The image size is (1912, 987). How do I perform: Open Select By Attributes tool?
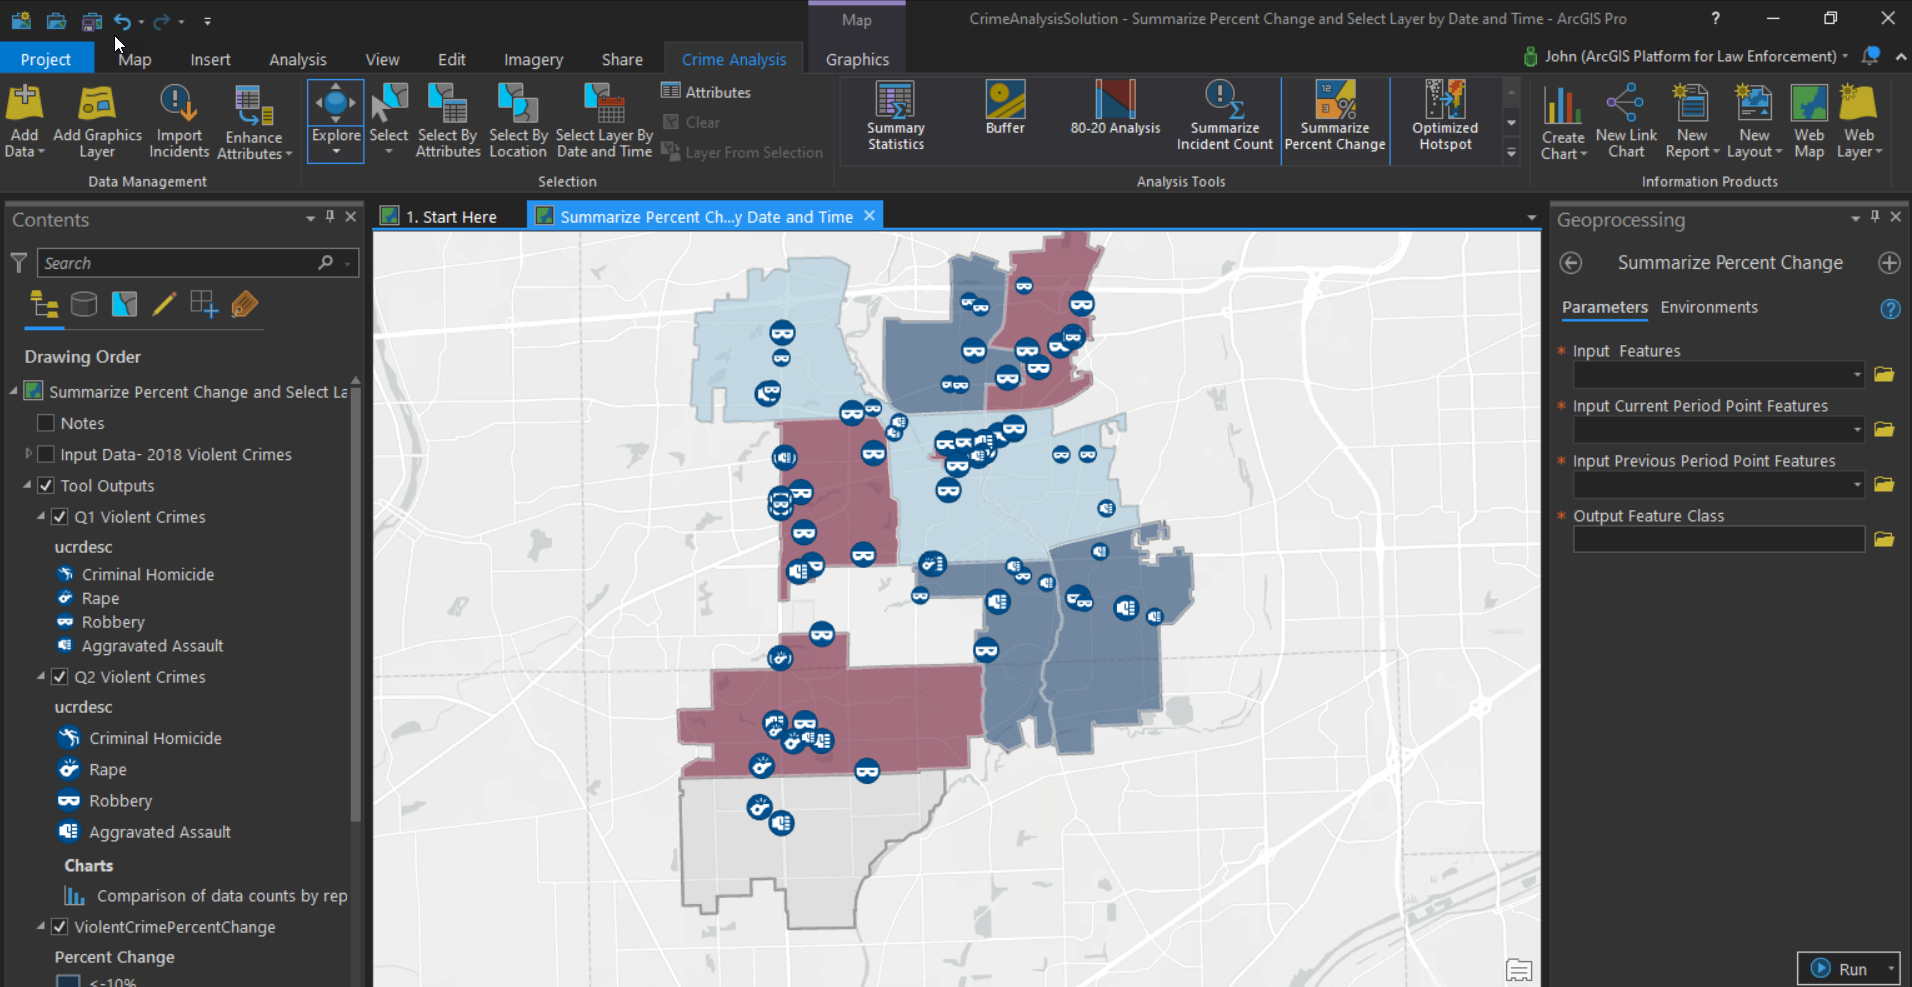pos(448,121)
